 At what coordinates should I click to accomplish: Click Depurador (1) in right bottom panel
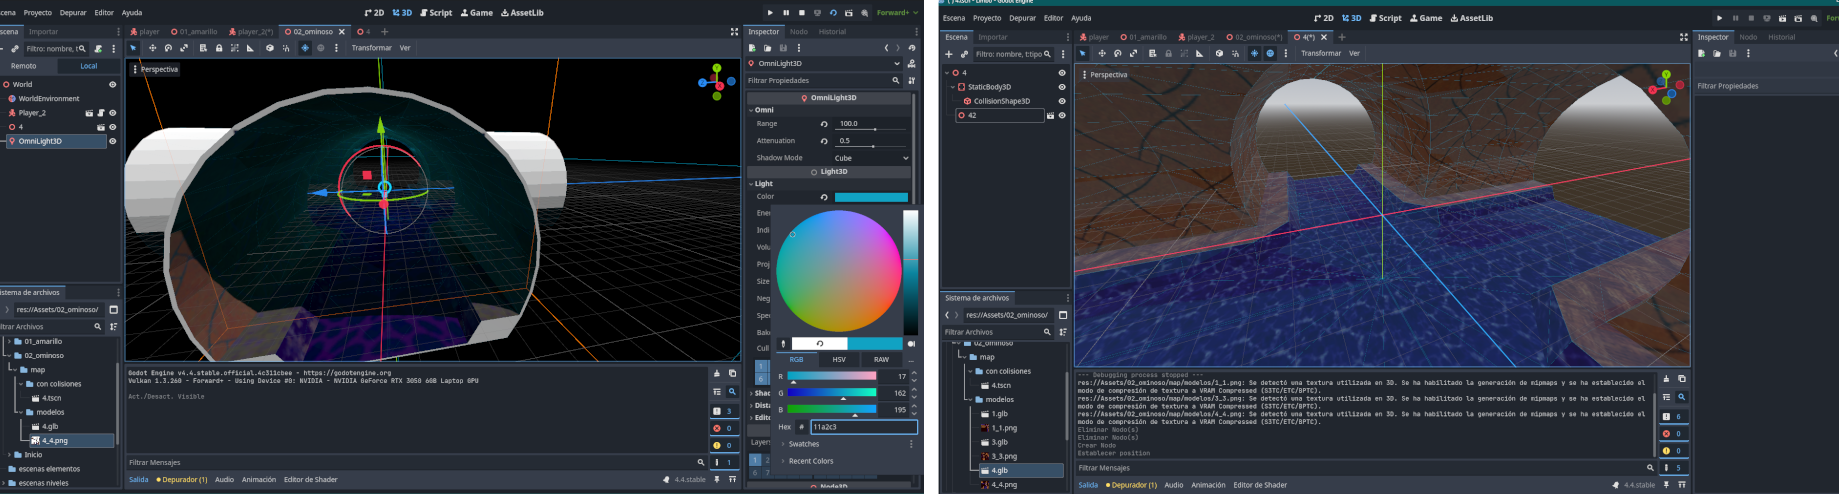click(1131, 485)
